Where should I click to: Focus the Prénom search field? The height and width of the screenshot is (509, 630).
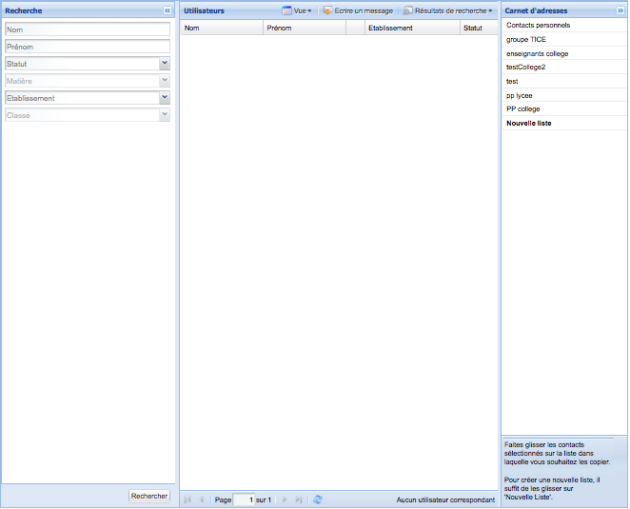pos(87,47)
